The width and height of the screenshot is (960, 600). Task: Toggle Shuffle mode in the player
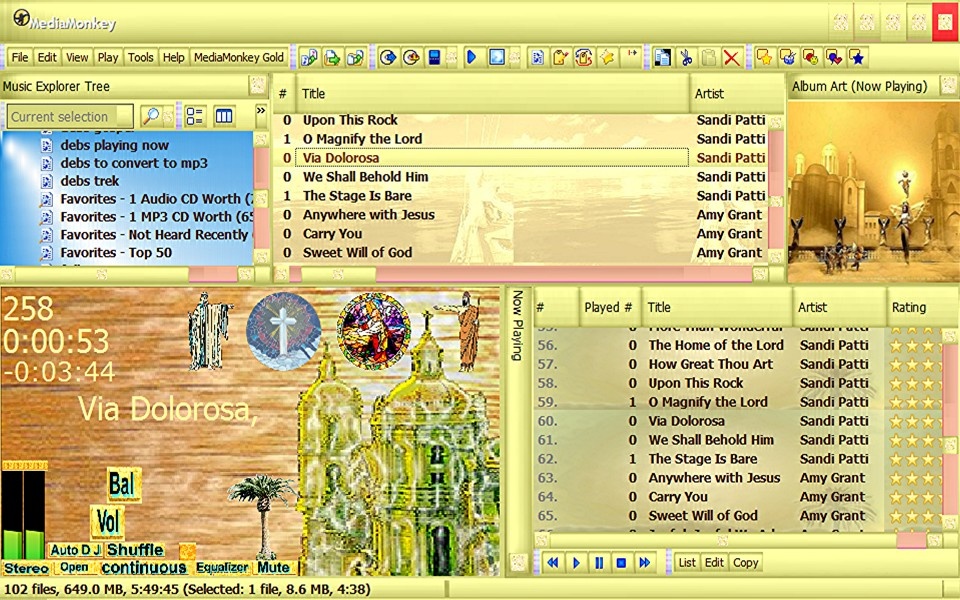pyautogui.click(x=135, y=550)
